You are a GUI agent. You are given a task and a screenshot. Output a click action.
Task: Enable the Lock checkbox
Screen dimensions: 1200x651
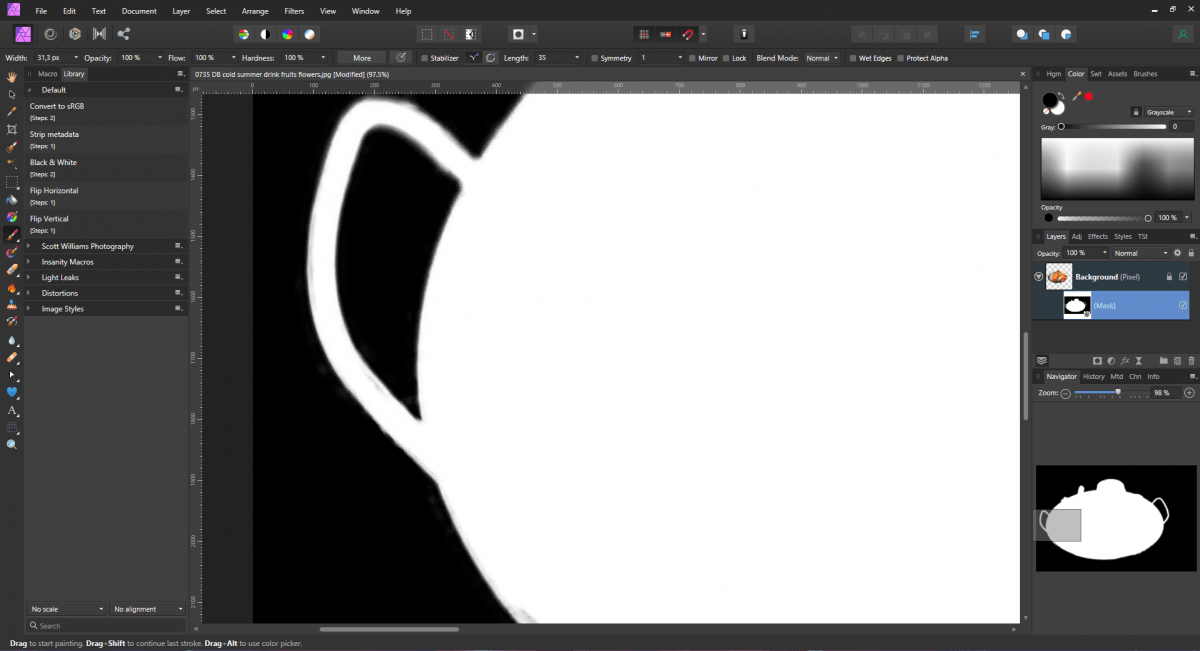726,58
